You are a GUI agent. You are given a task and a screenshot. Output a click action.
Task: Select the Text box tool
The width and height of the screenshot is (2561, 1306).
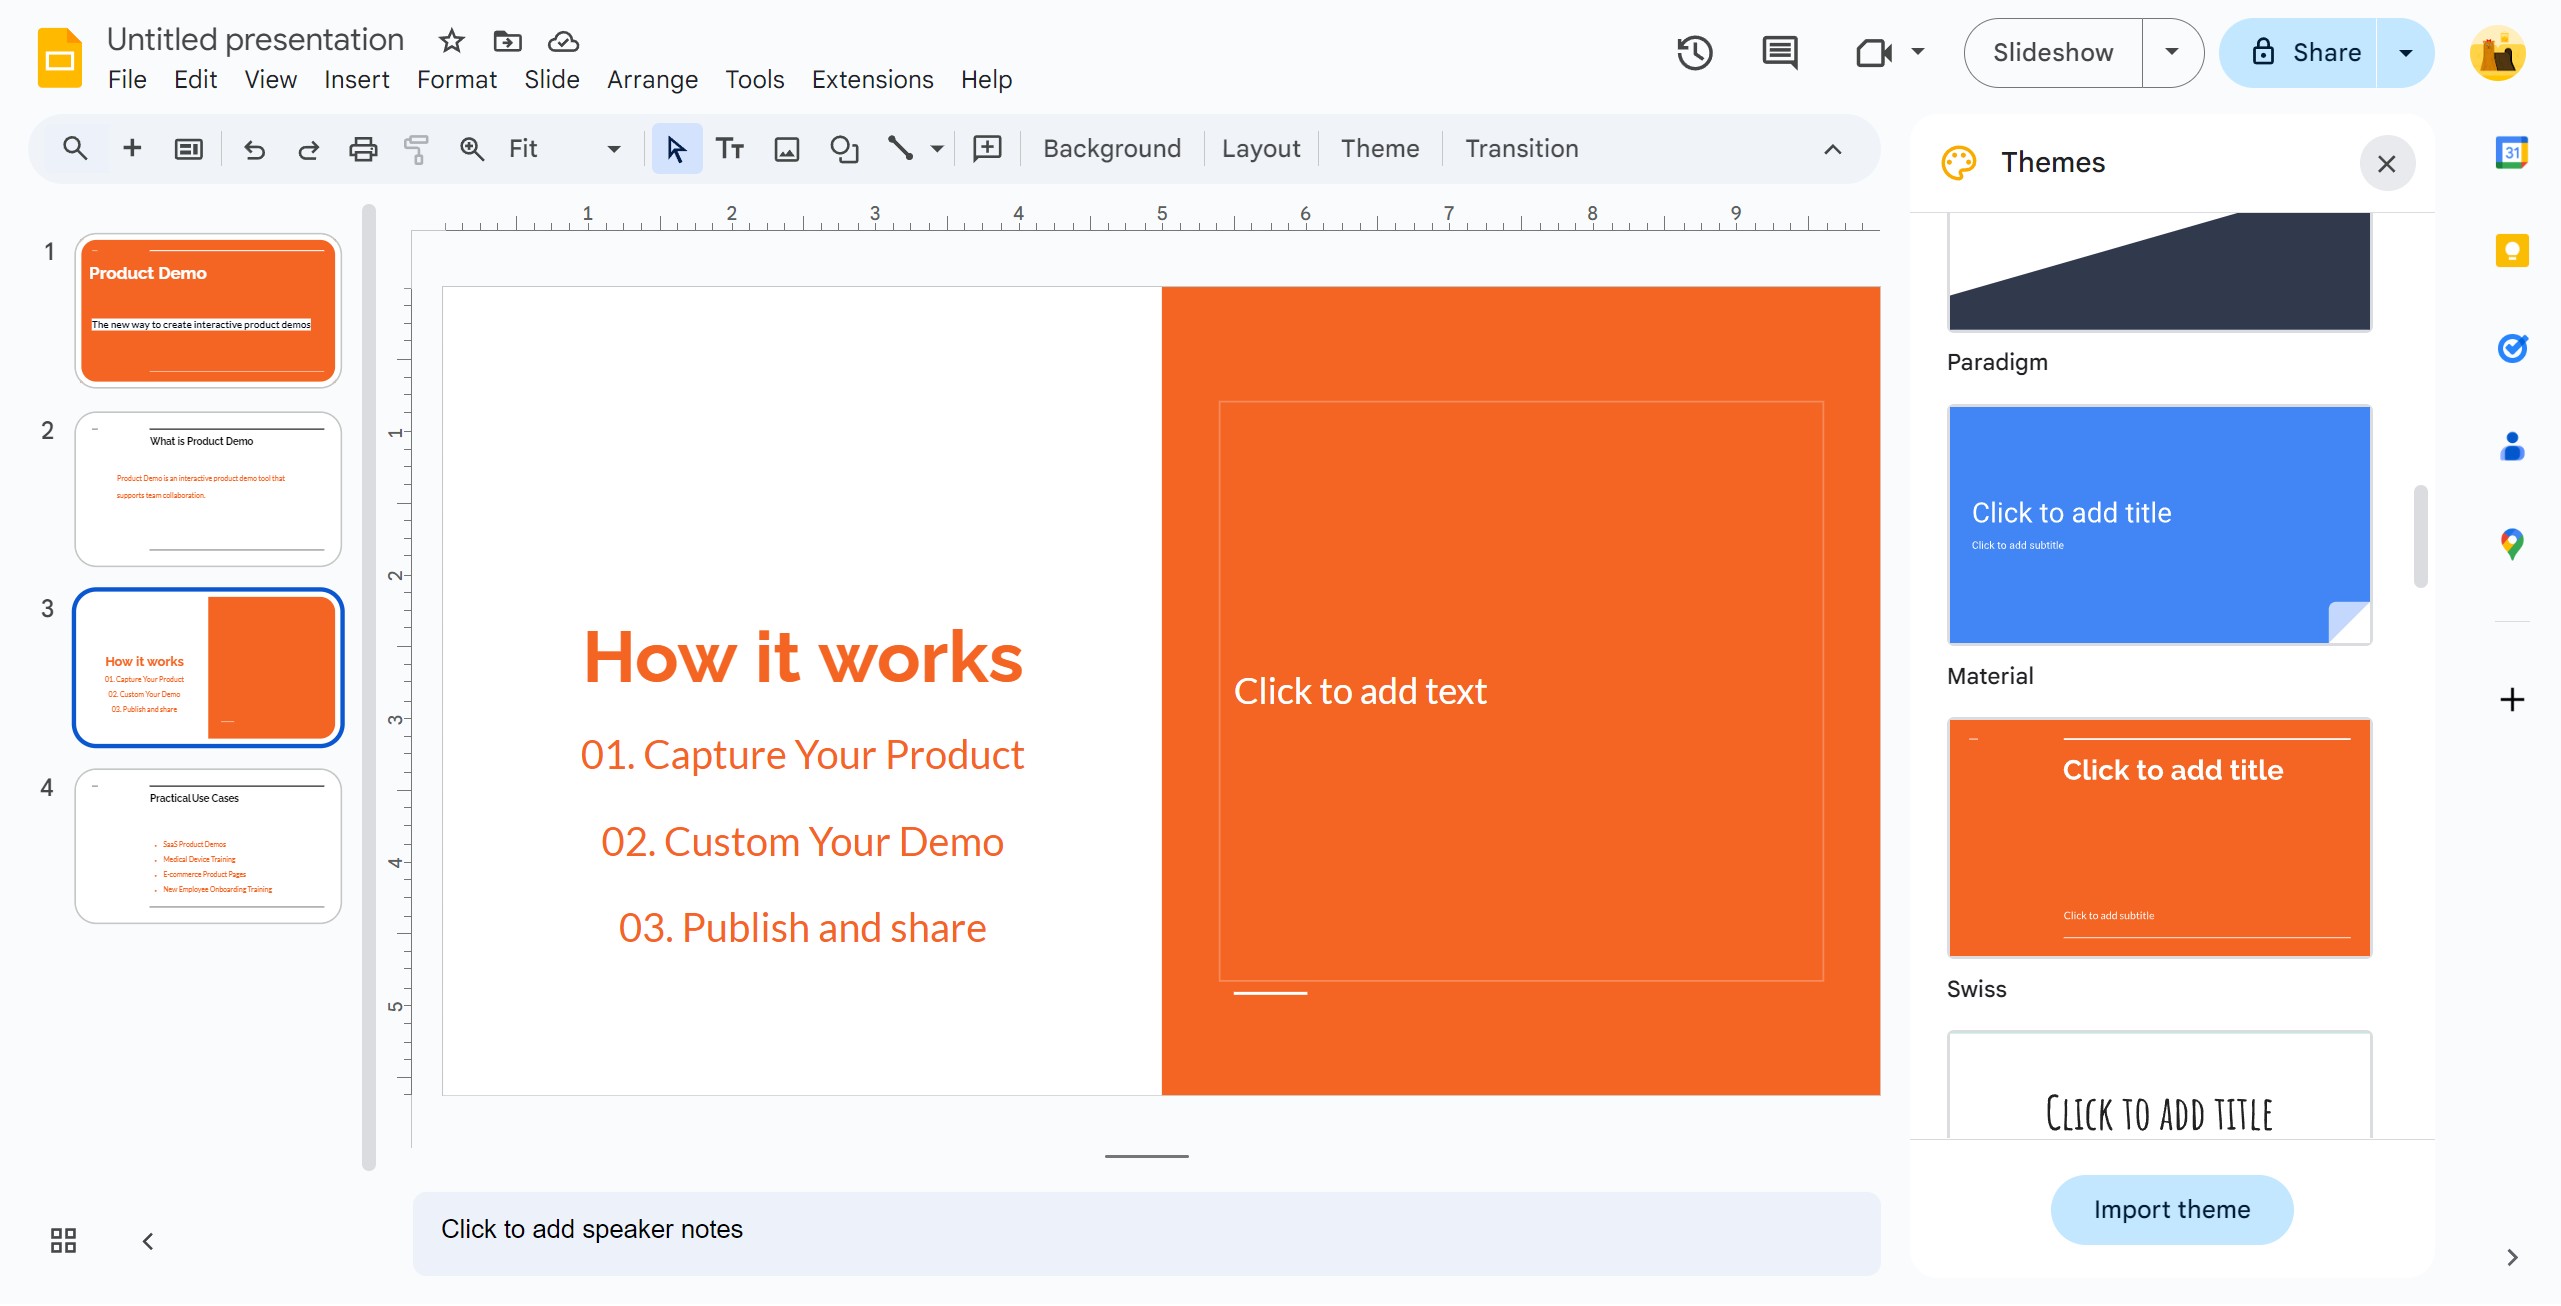(730, 149)
